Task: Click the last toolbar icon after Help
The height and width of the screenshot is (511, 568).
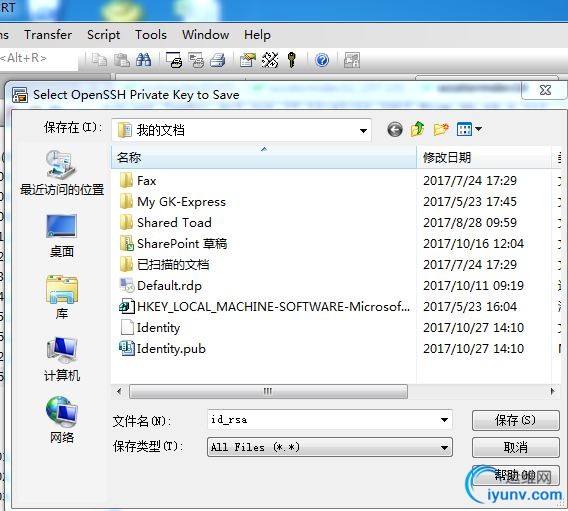Action: (352, 60)
